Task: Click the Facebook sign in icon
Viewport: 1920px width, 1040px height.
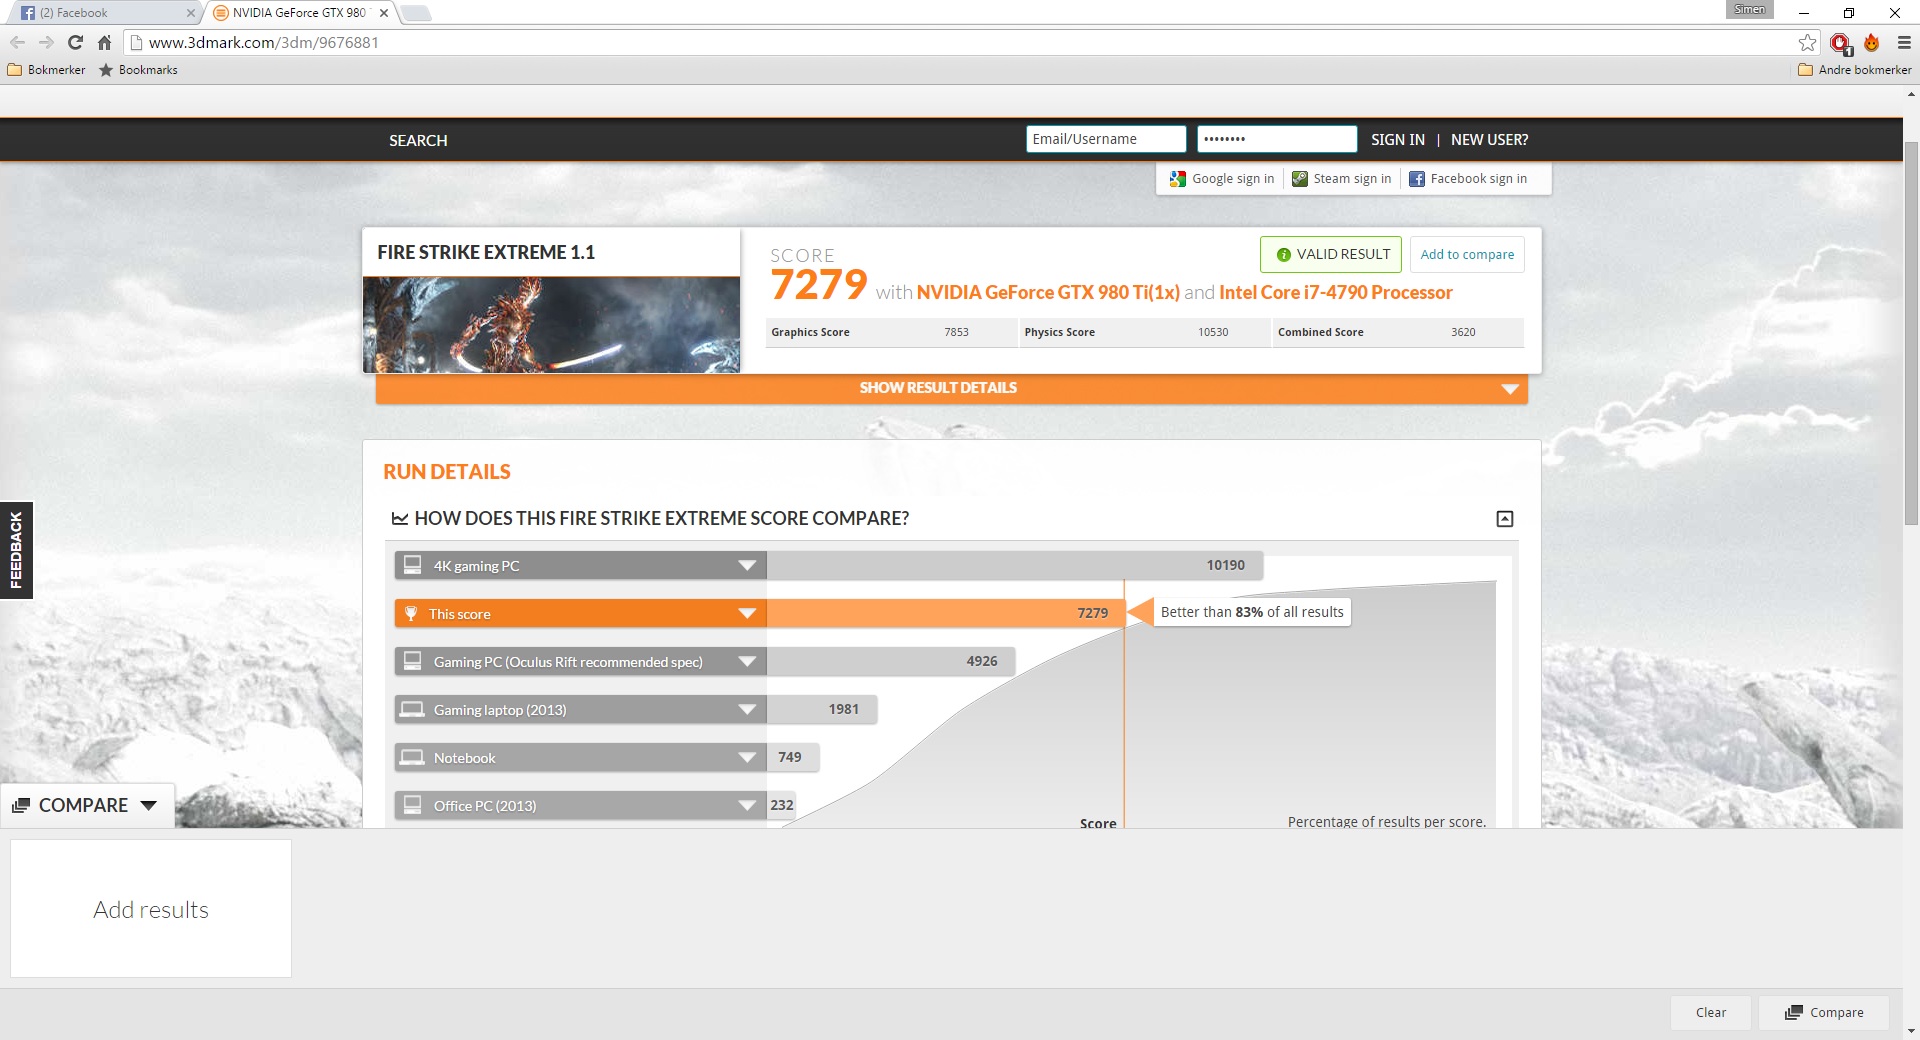Action: click(x=1417, y=179)
